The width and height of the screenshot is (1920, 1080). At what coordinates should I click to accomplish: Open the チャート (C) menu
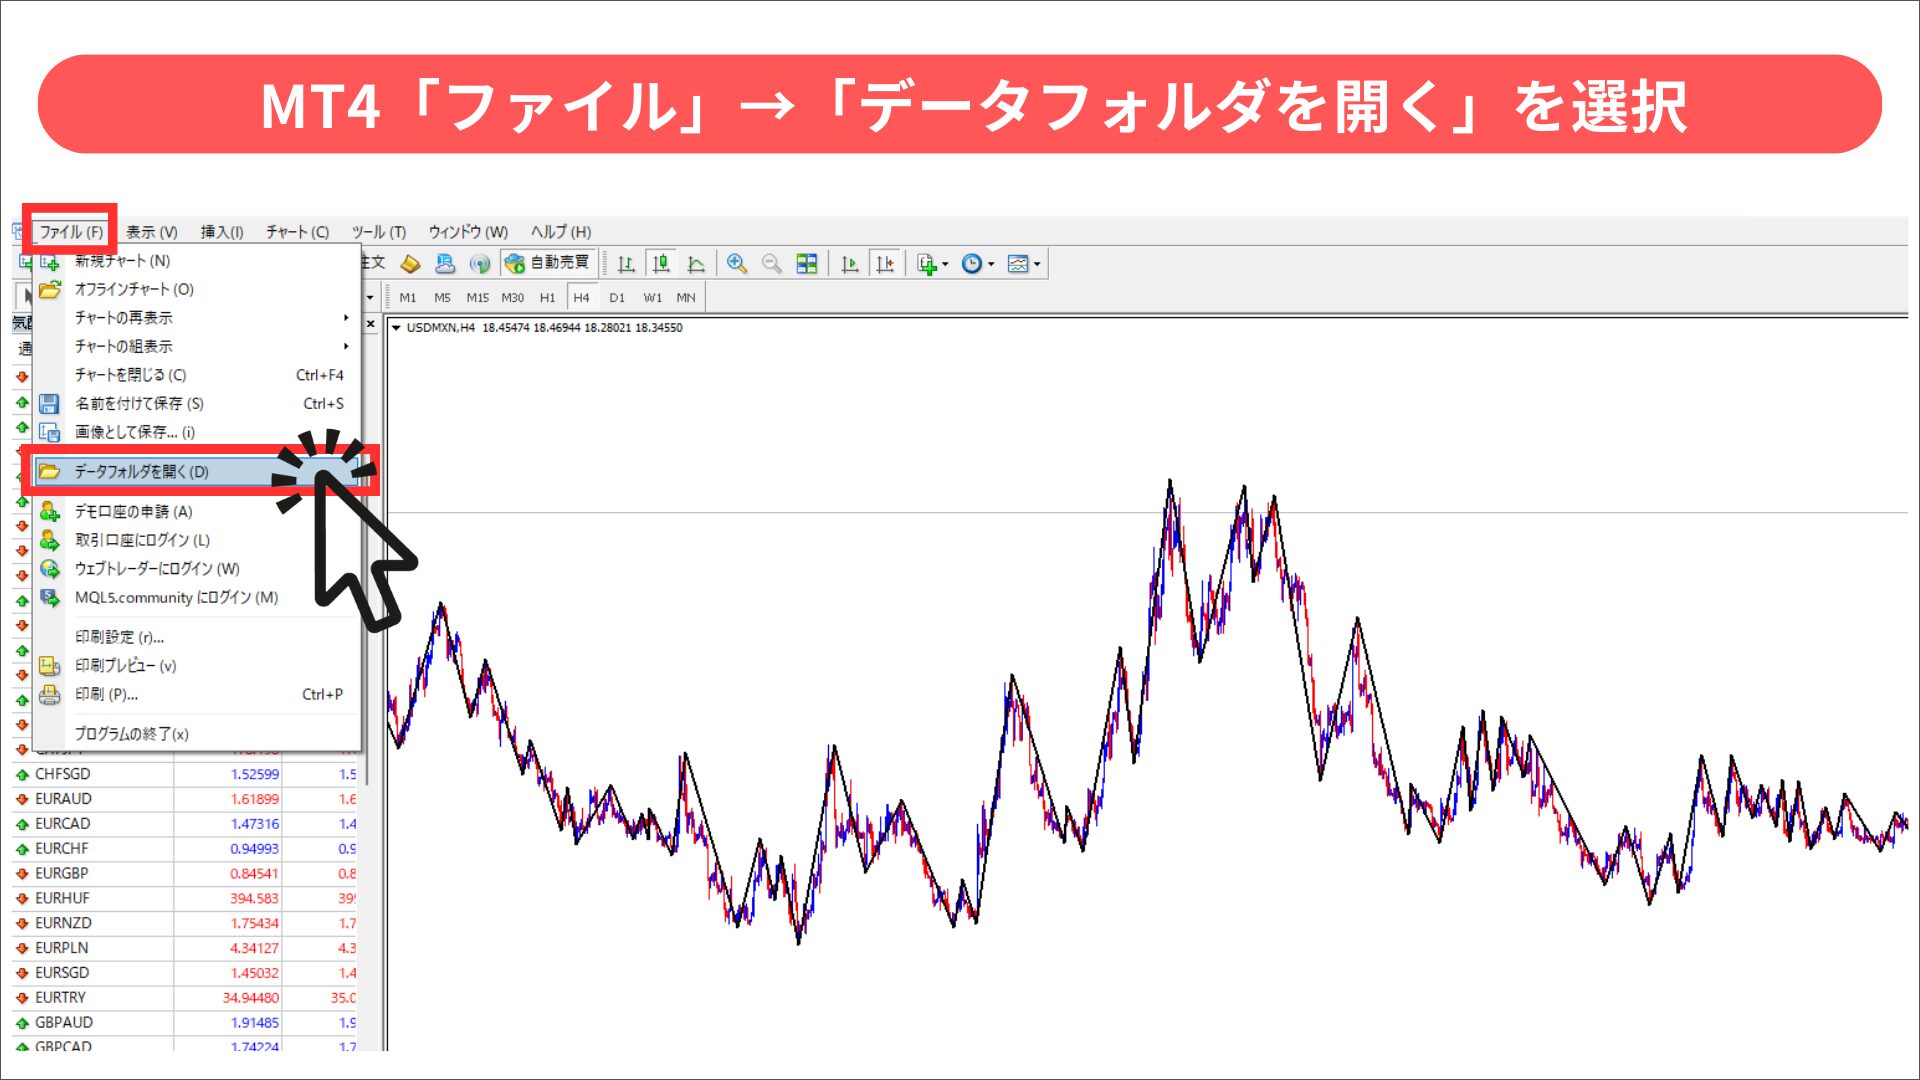coord(297,232)
